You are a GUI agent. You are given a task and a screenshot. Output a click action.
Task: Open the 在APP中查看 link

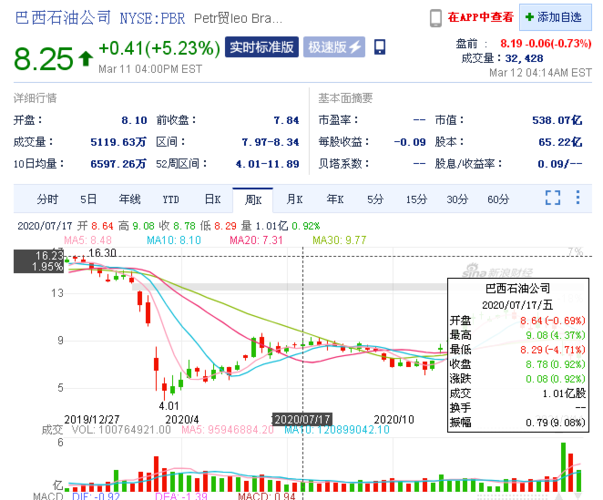pyautogui.click(x=481, y=17)
